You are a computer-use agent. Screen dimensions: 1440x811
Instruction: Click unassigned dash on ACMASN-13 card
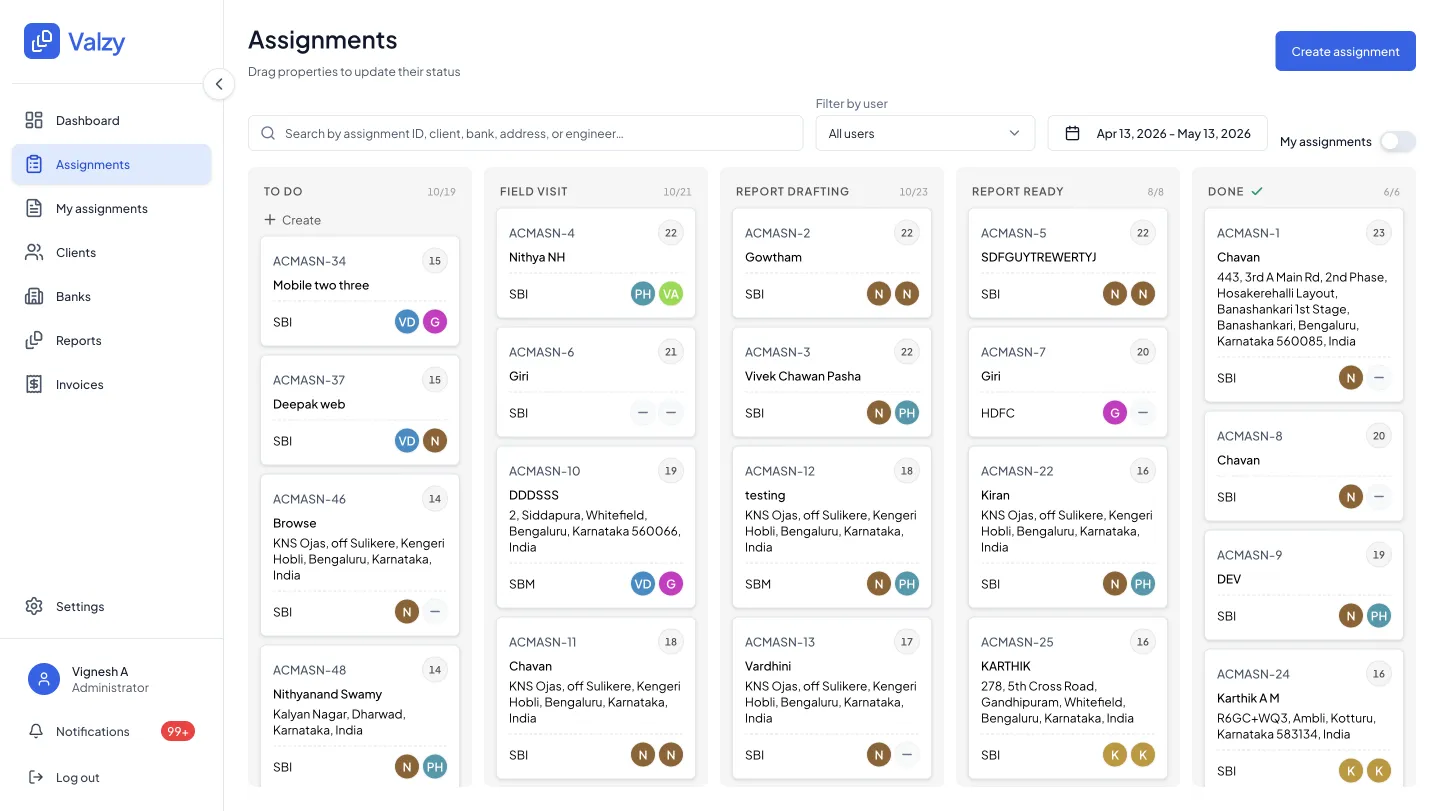(x=907, y=755)
